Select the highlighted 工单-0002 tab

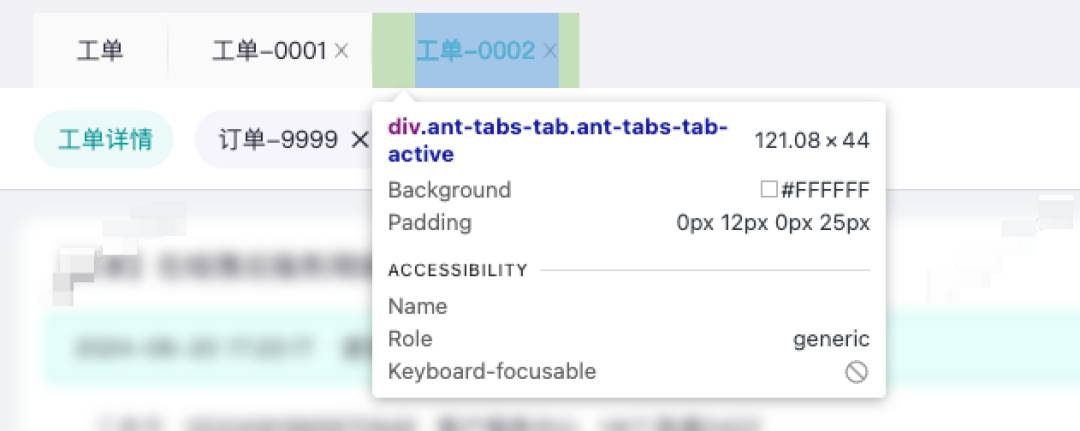[476, 50]
